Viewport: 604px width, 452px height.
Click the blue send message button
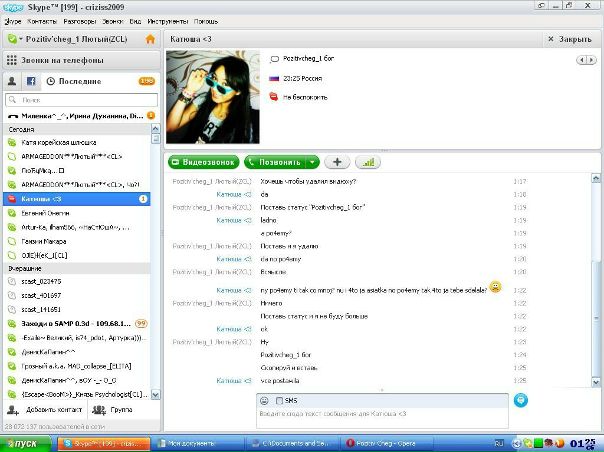coord(520,400)
